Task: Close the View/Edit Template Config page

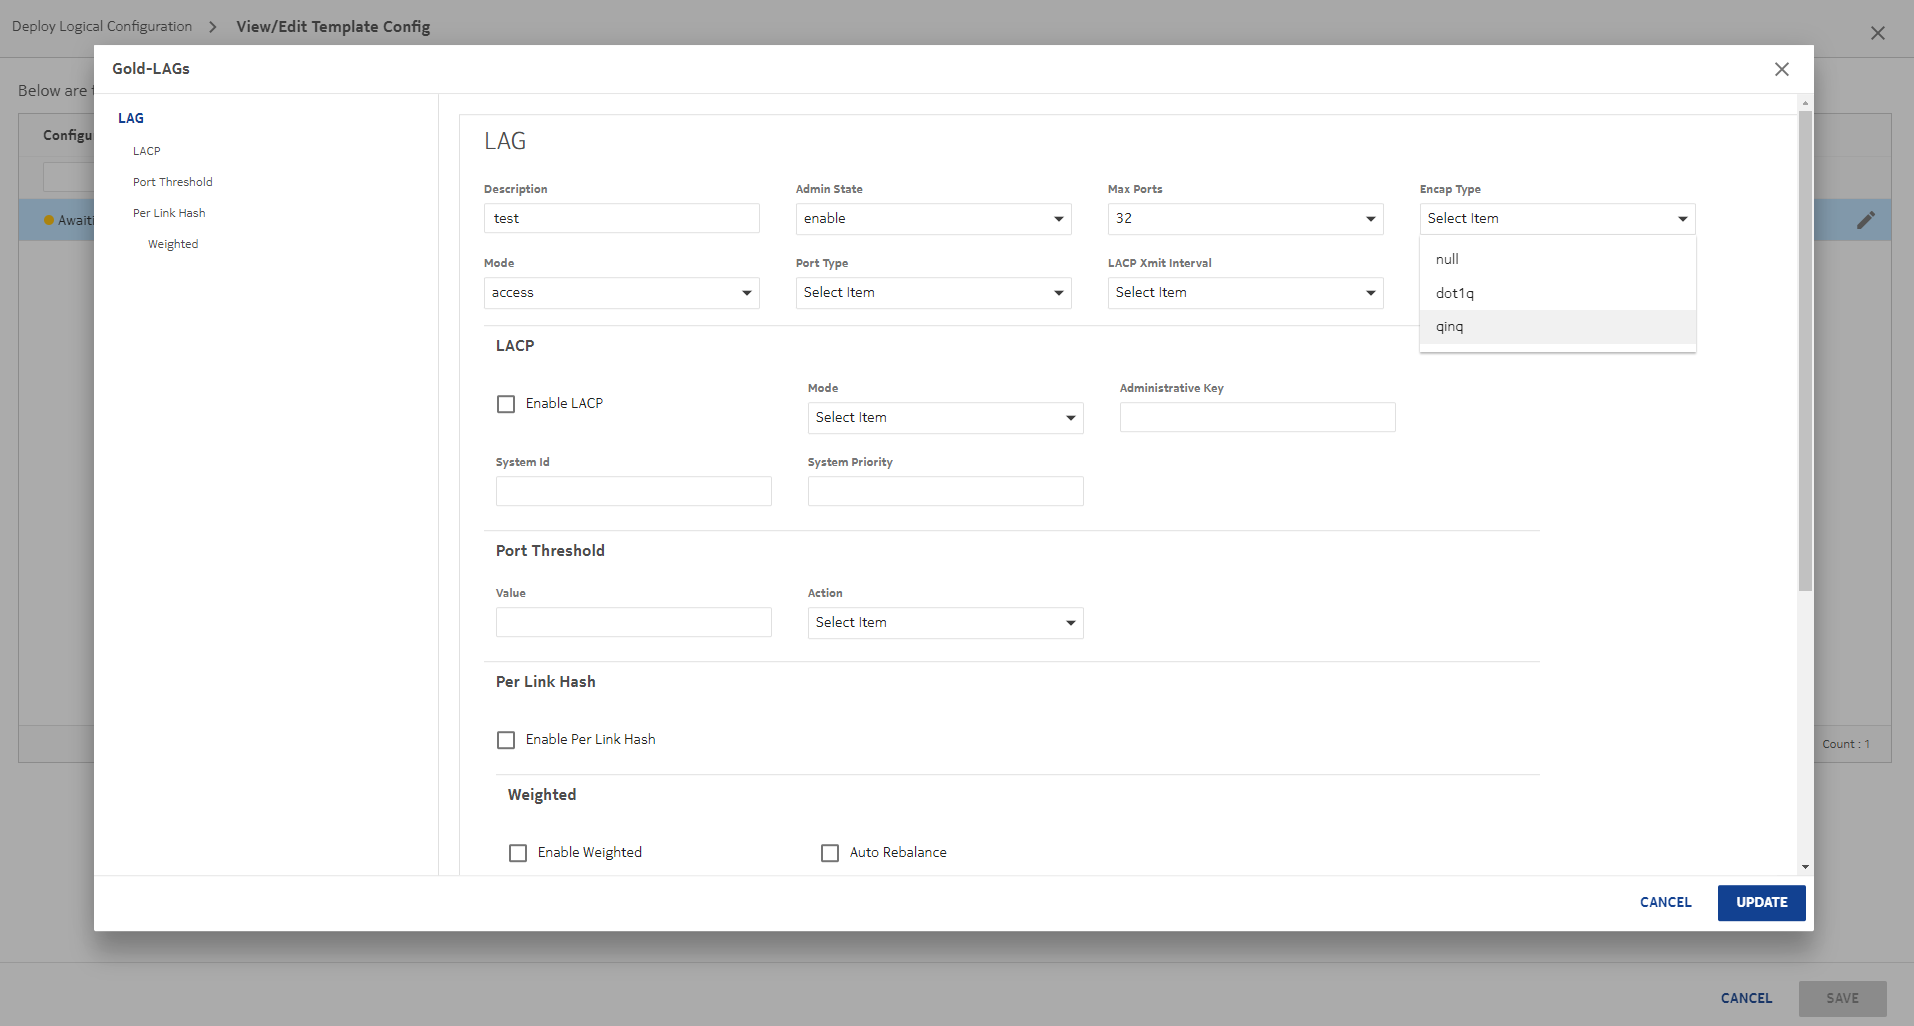Action: pos(1877,33)
